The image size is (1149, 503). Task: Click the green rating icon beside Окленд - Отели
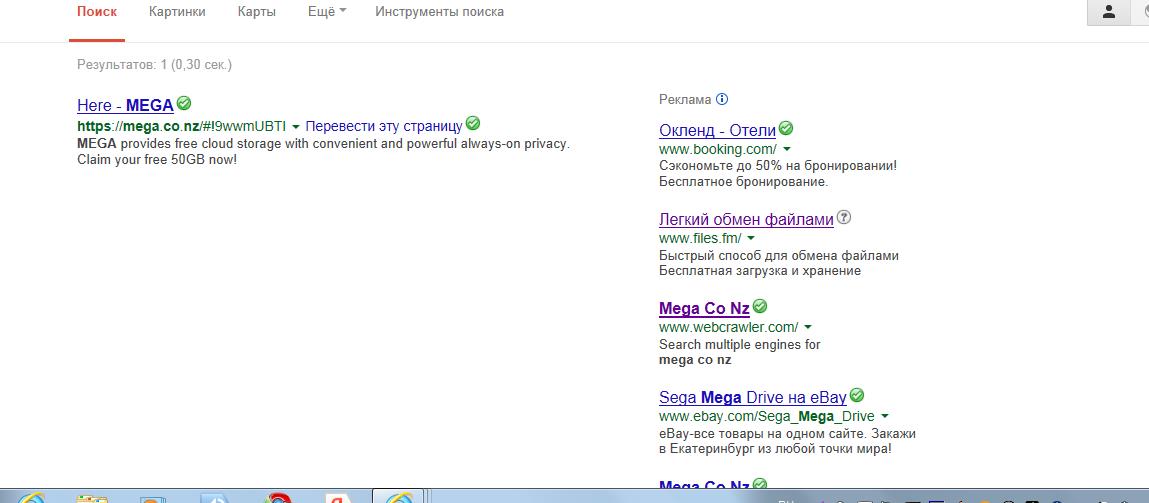point(786,129)
